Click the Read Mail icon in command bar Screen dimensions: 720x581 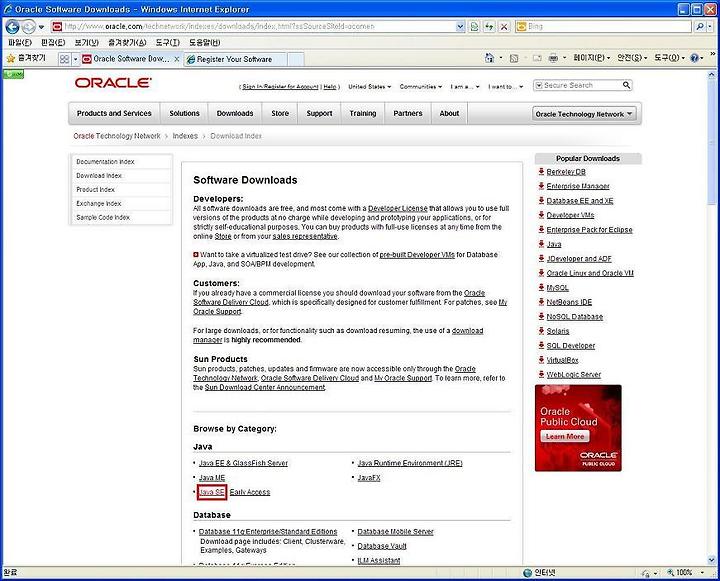tap(537, 58)
